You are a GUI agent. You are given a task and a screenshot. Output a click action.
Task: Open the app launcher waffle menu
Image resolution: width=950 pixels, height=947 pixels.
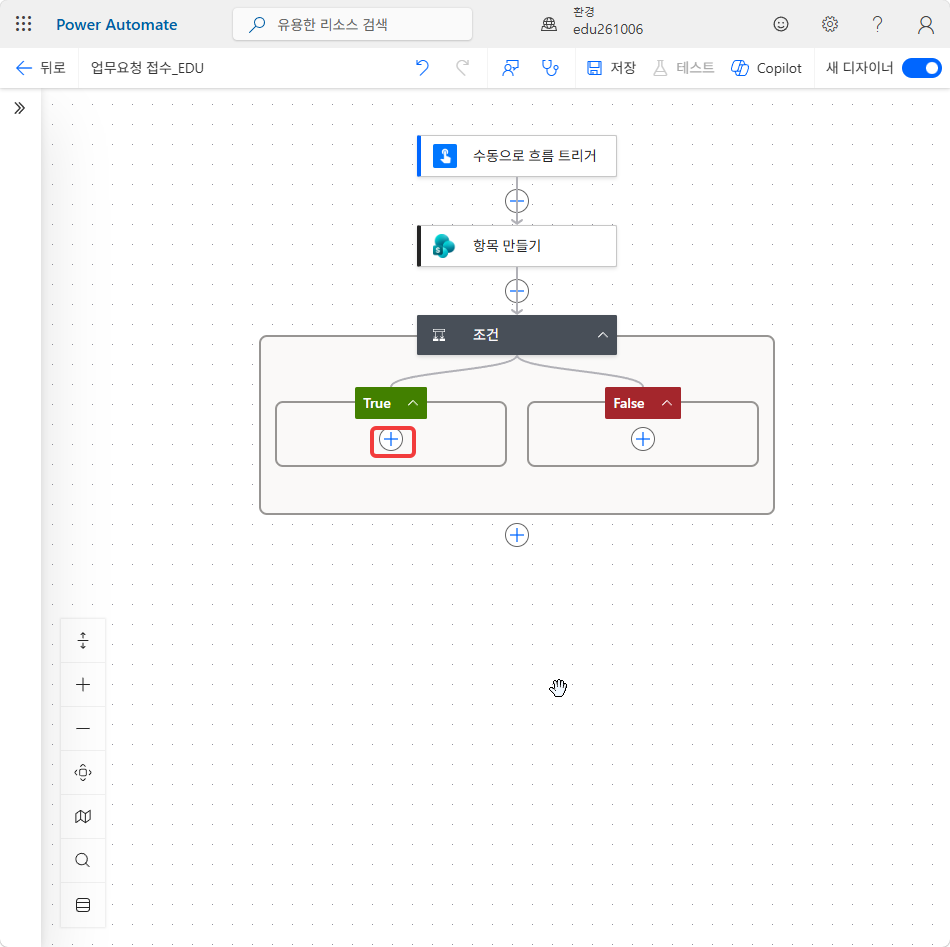pyautogui.click(x=24, y=24)
